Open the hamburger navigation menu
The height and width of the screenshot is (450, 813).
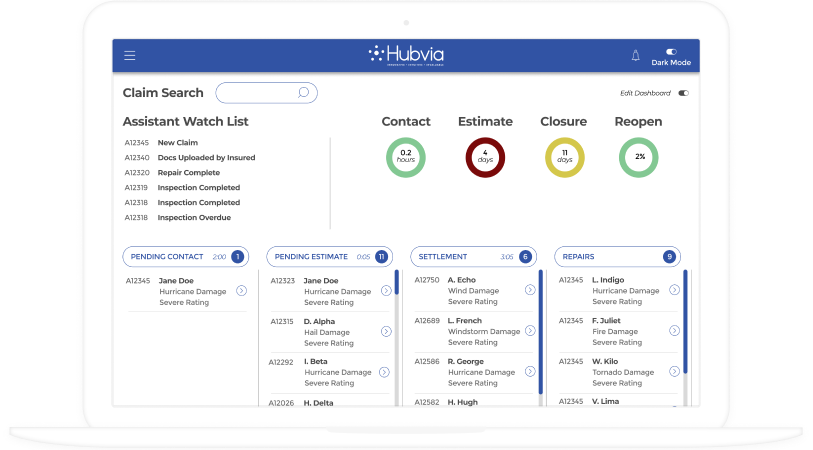130,56
